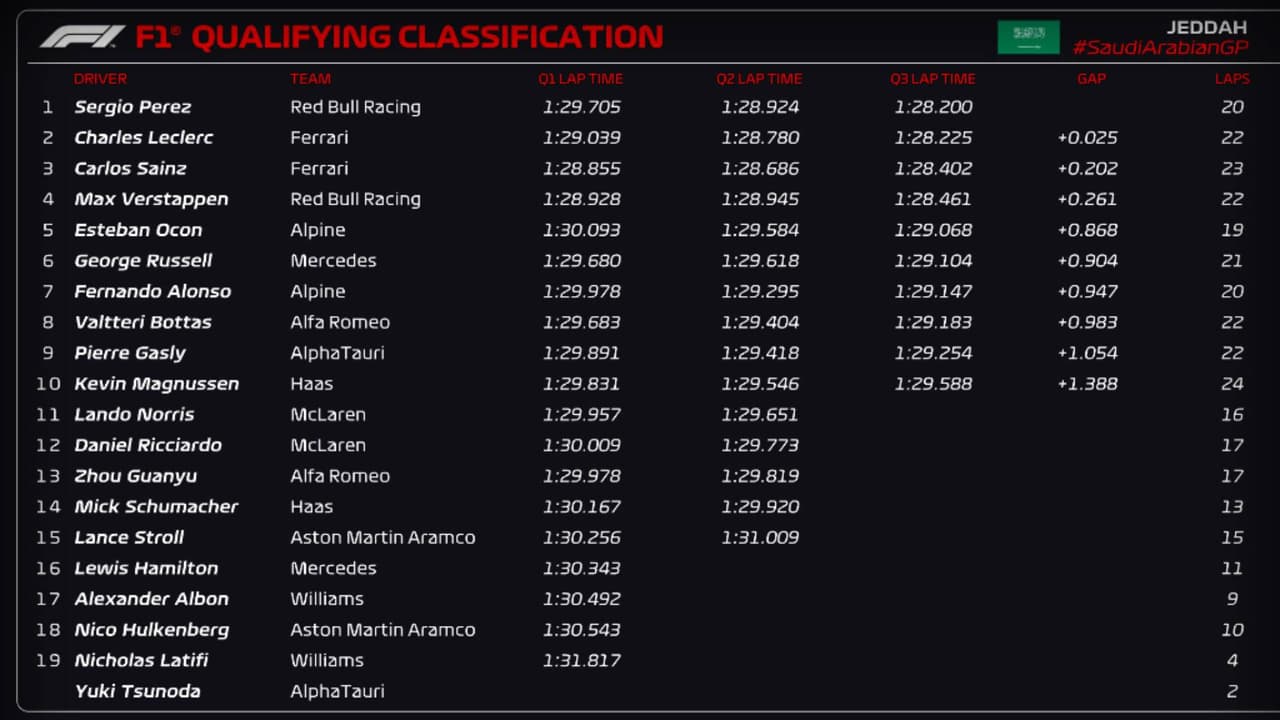The width and height of the screenshot is (1280, 720).
Task: Select Charles Leclerc's name
Action: (x=143, y=138)
